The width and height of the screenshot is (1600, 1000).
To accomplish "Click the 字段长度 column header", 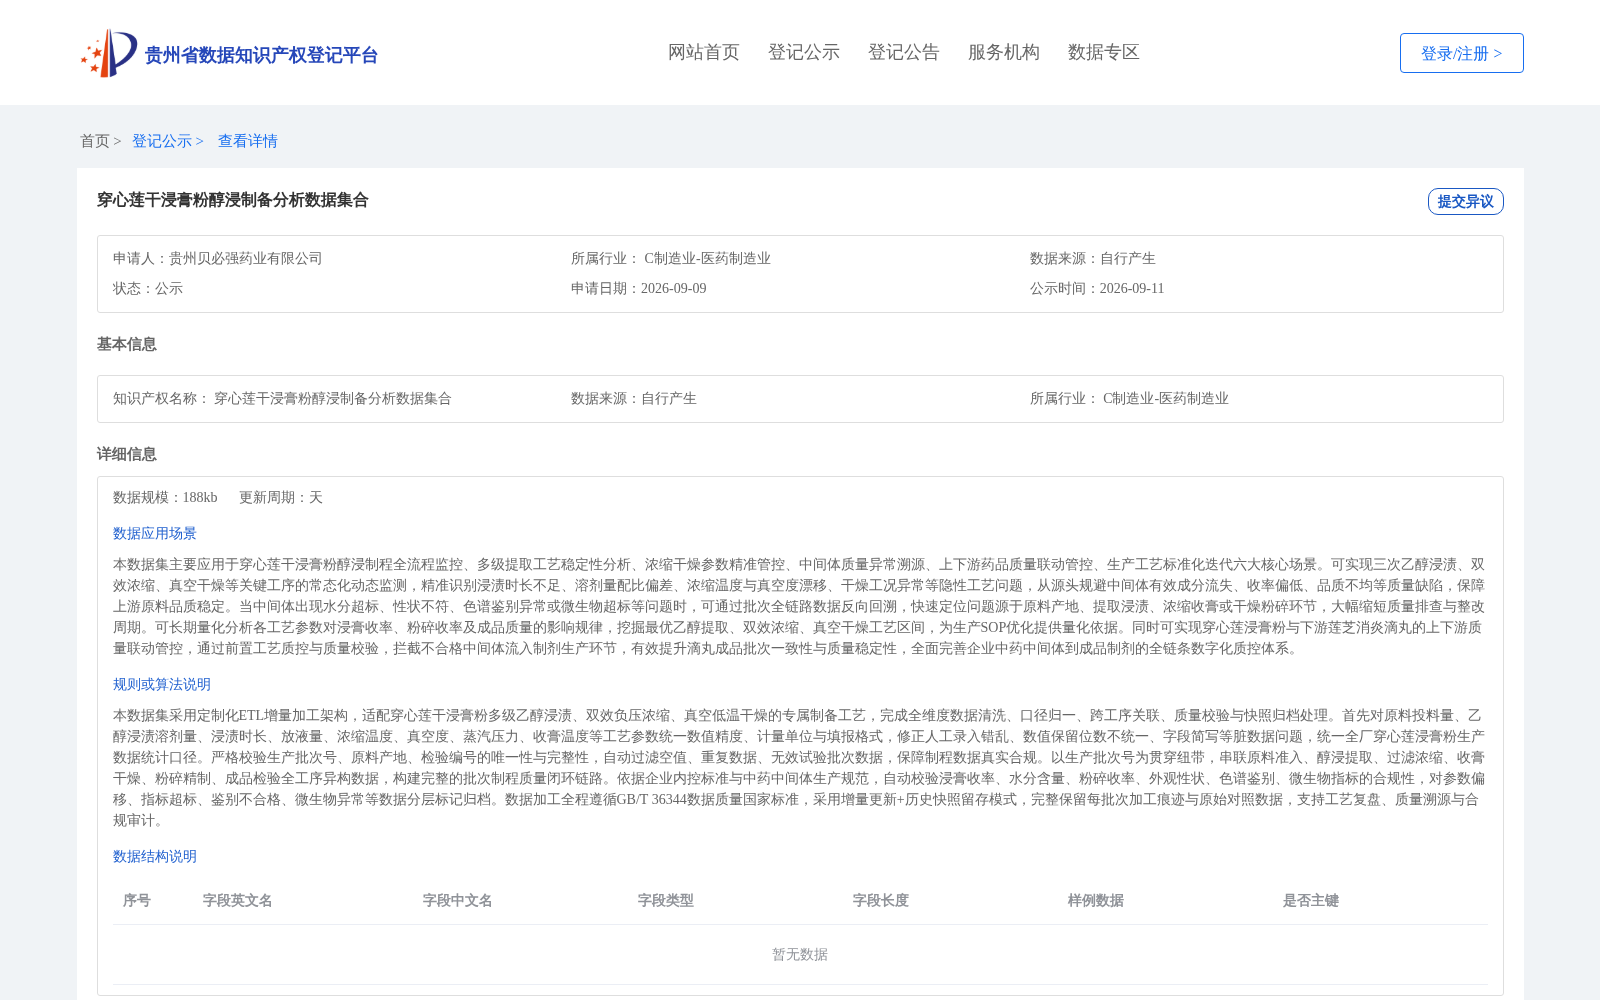I will coord(881,900).
